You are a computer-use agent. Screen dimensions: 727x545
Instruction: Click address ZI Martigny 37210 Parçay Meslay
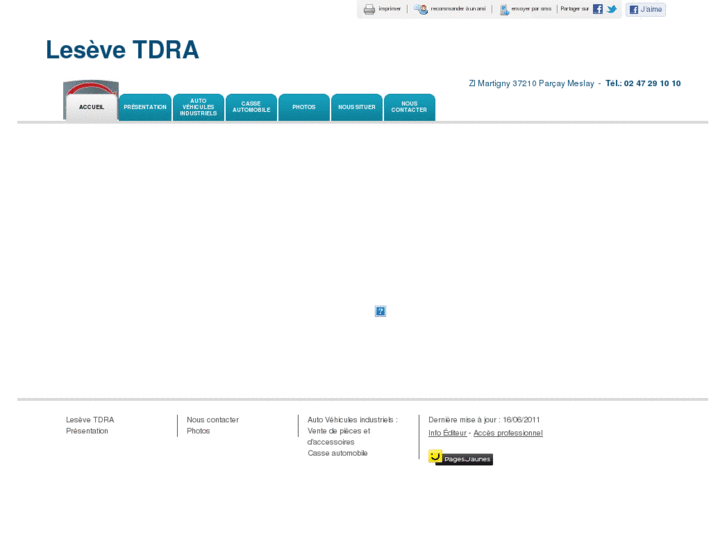point(531,83)
